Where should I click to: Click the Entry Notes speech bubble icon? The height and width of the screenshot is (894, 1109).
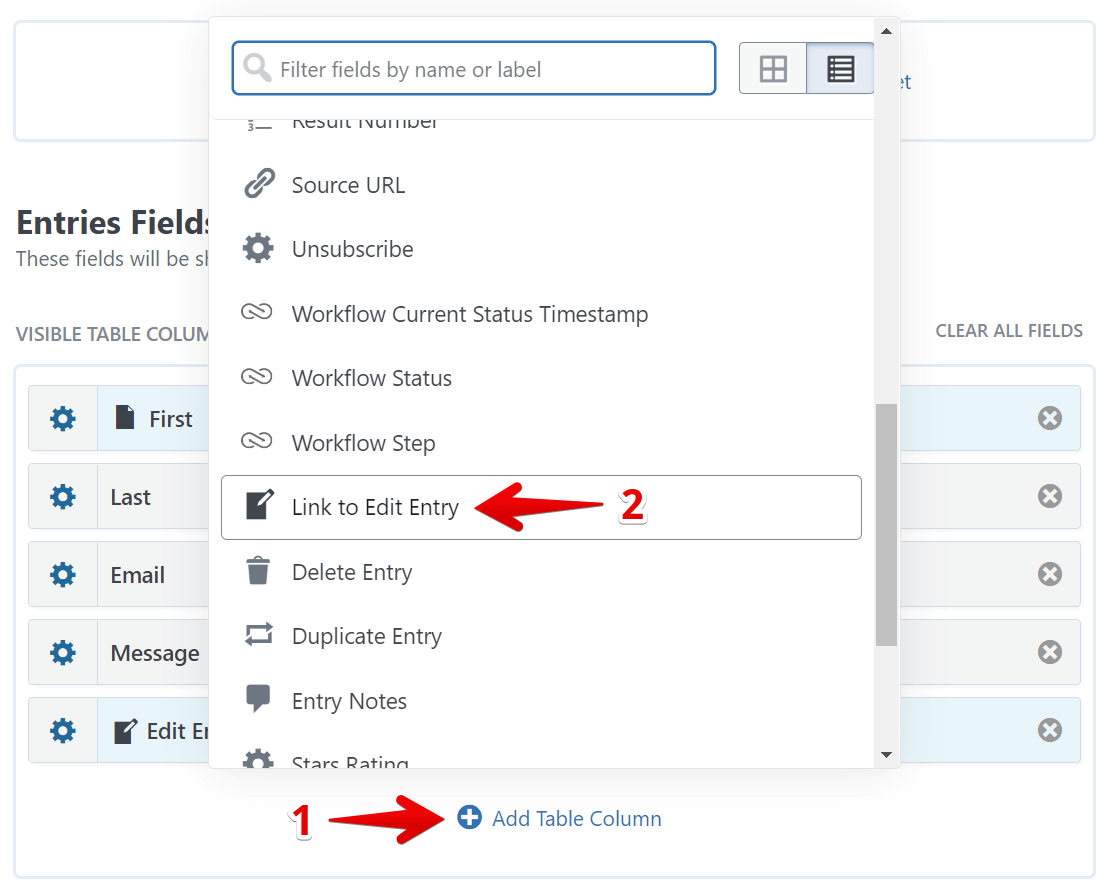click(x=258, y=700)
